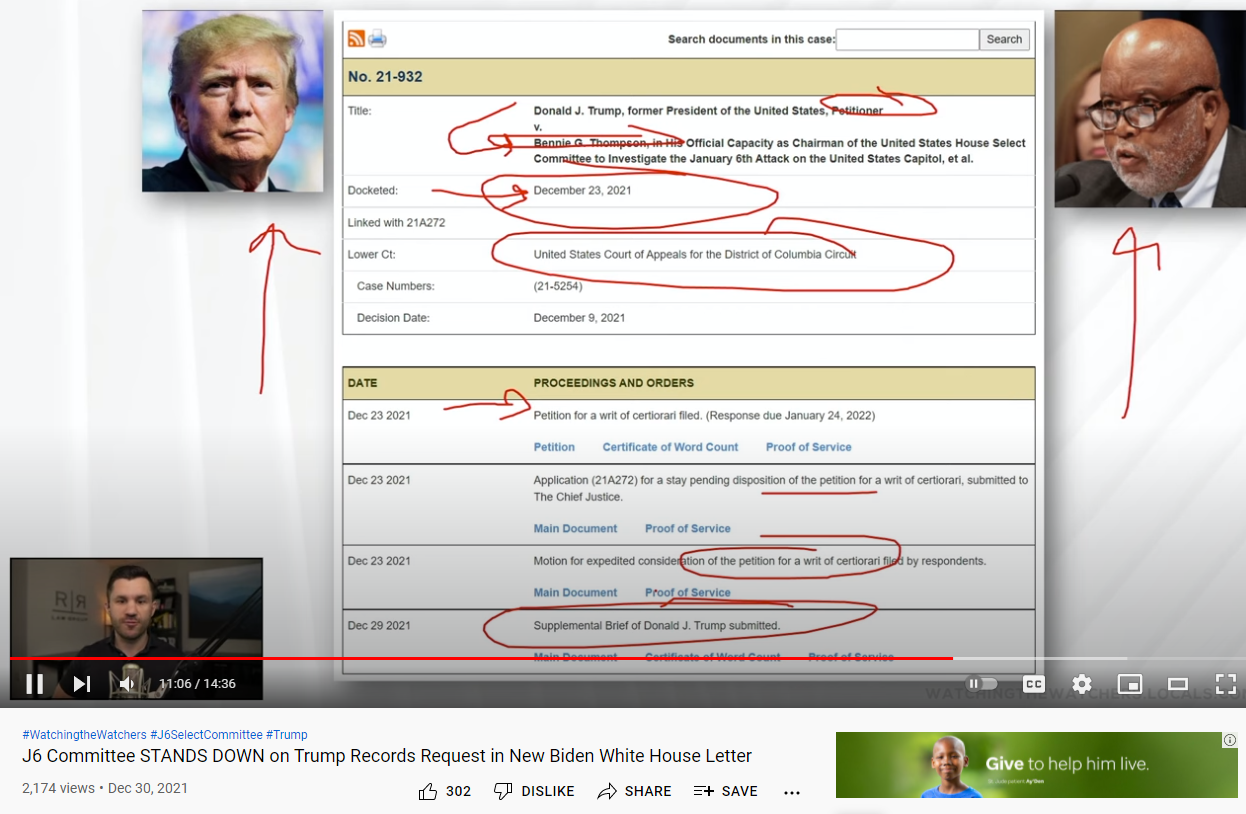The image size is (1246, 814).
Task: Click the video timestamp 11:06 / 14:36
Action: coord(197,684)
